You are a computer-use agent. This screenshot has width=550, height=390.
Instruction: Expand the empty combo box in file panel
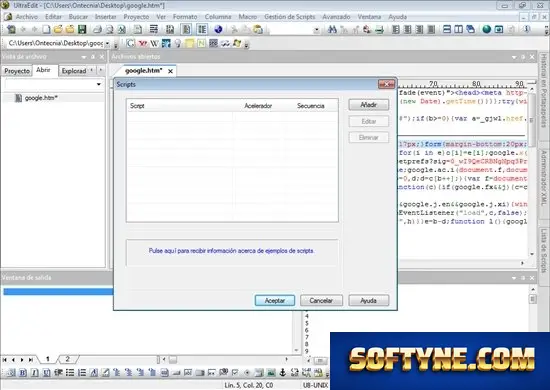pyautogui.click(x=99, y=84)
